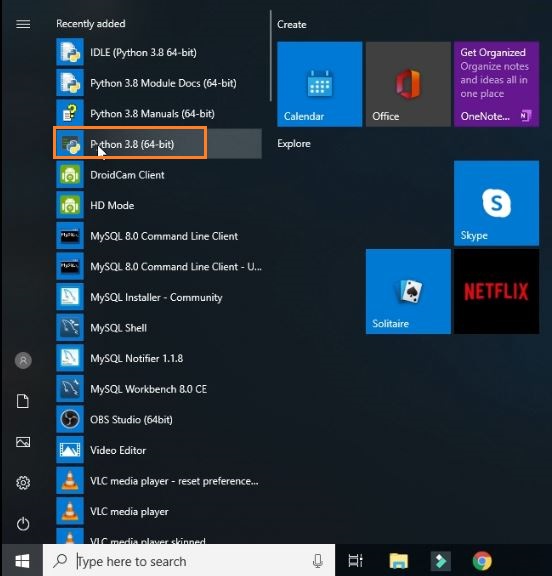Image resolution: width=552 pixels, height=576 pixels.
Task: Select 'DroidCam Client' text label
Action: coord(127,175)
